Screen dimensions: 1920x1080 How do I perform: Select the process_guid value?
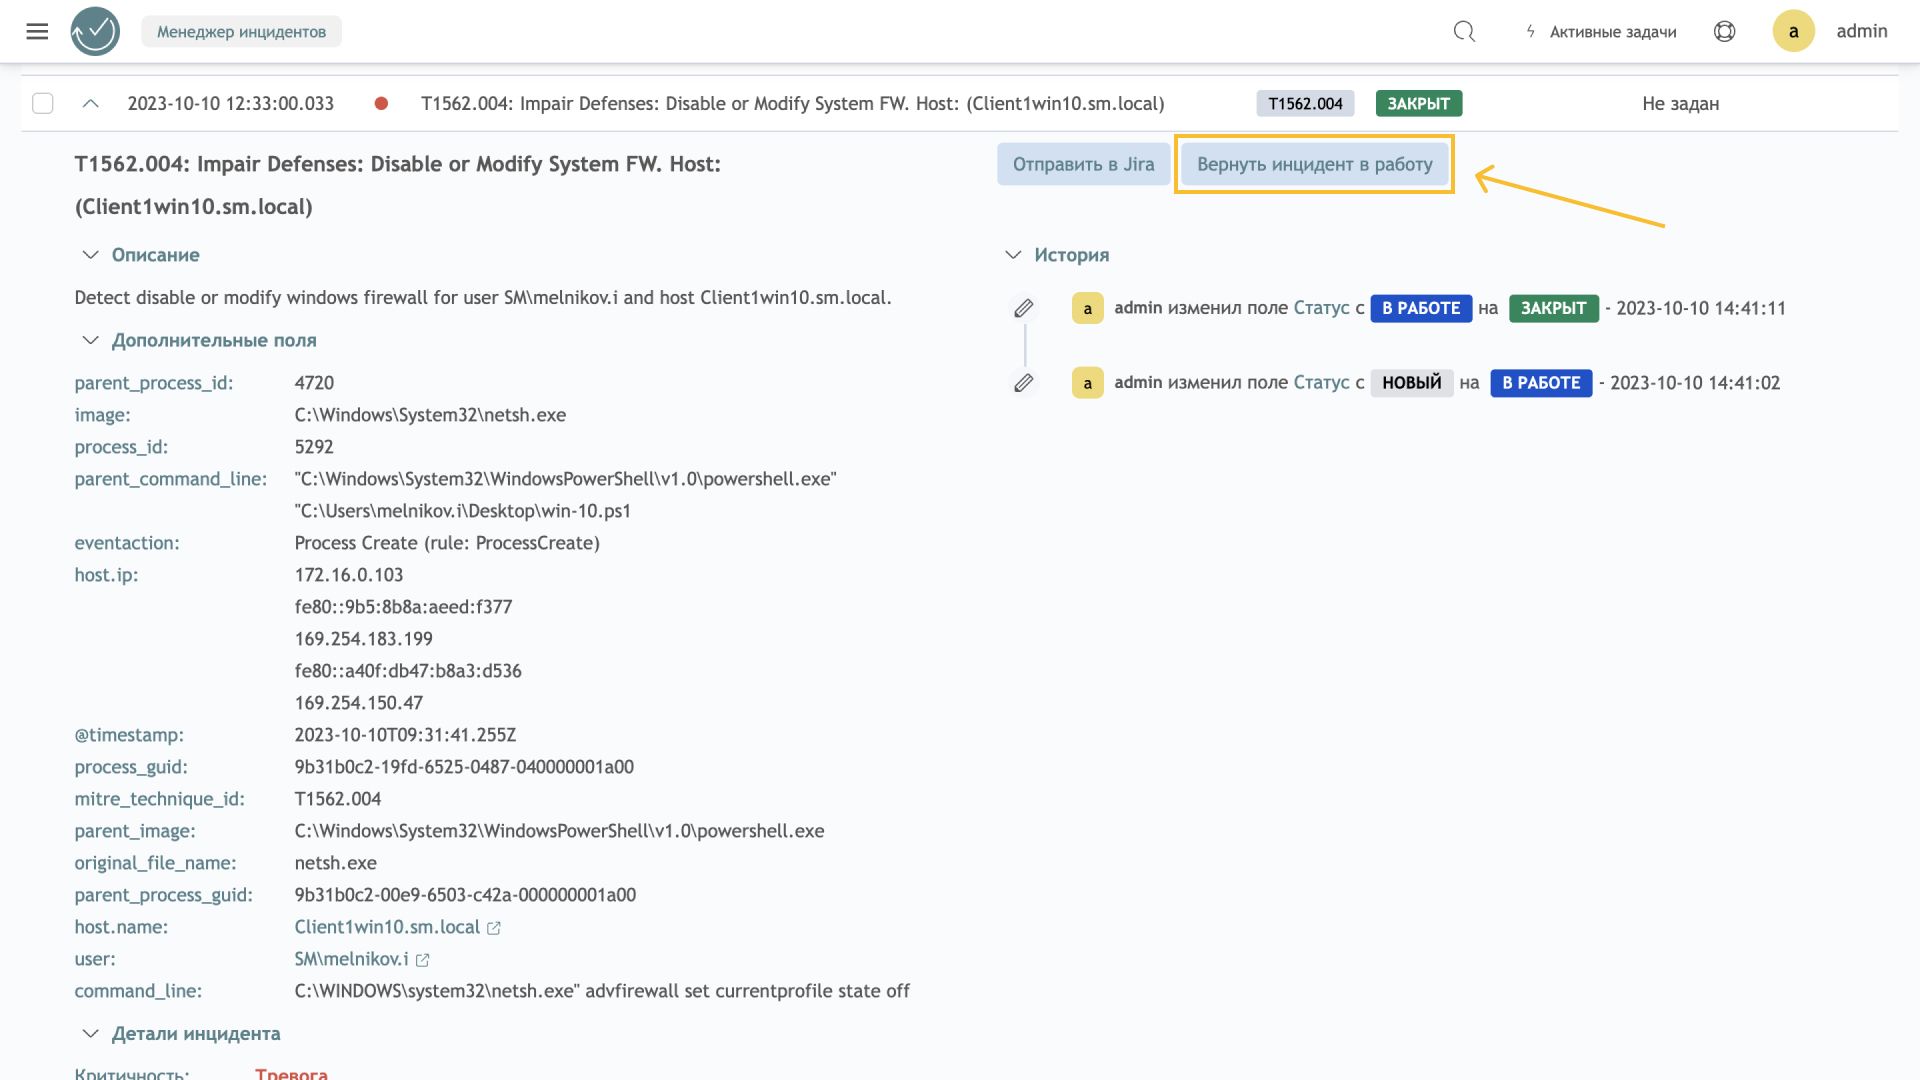click(464, 767)
